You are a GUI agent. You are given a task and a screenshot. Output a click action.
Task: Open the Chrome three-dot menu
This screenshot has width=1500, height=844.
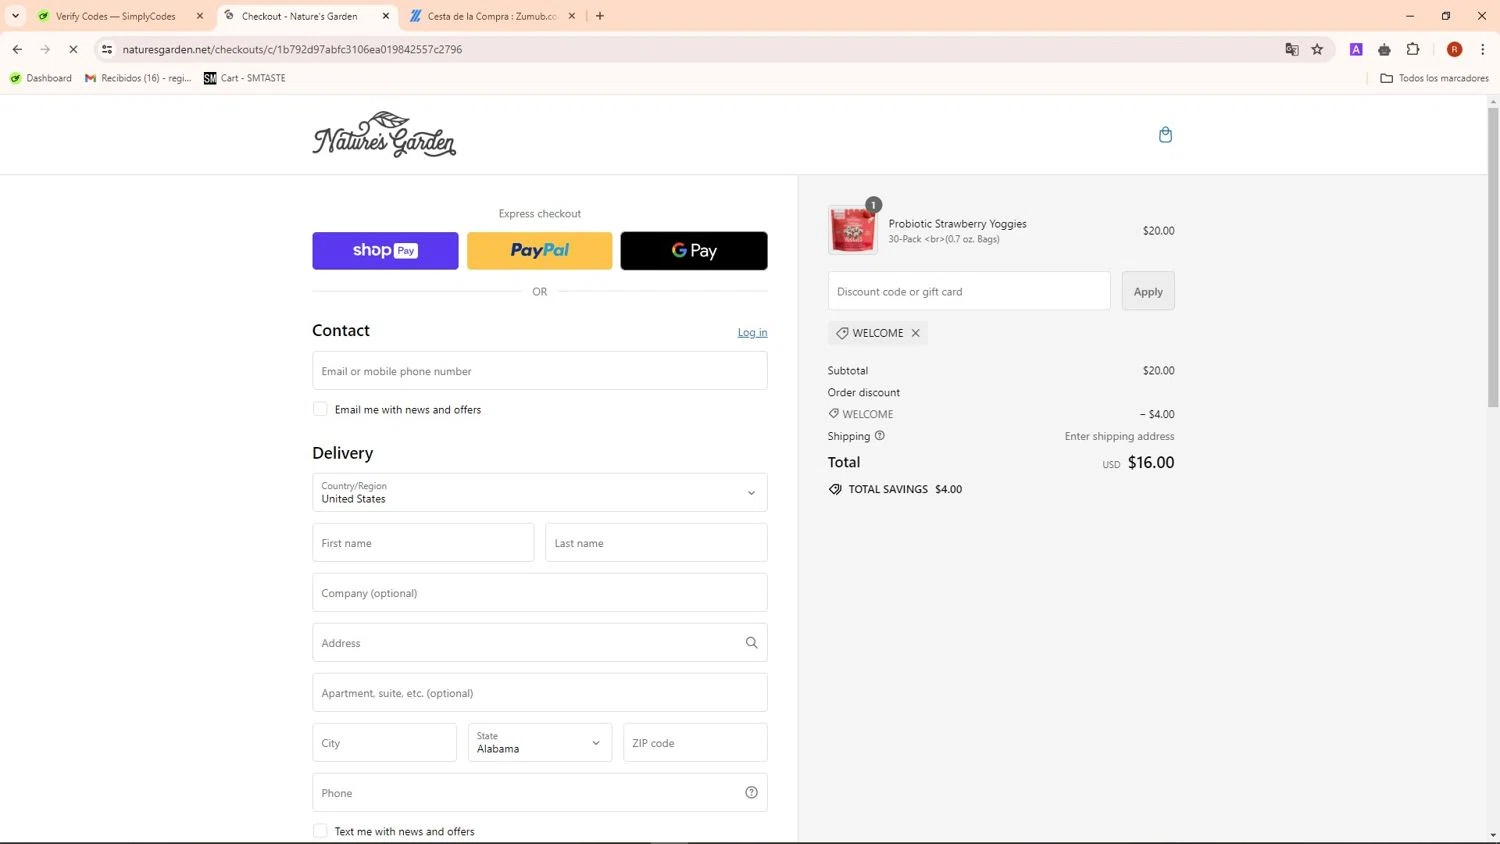pos(1482,49)
